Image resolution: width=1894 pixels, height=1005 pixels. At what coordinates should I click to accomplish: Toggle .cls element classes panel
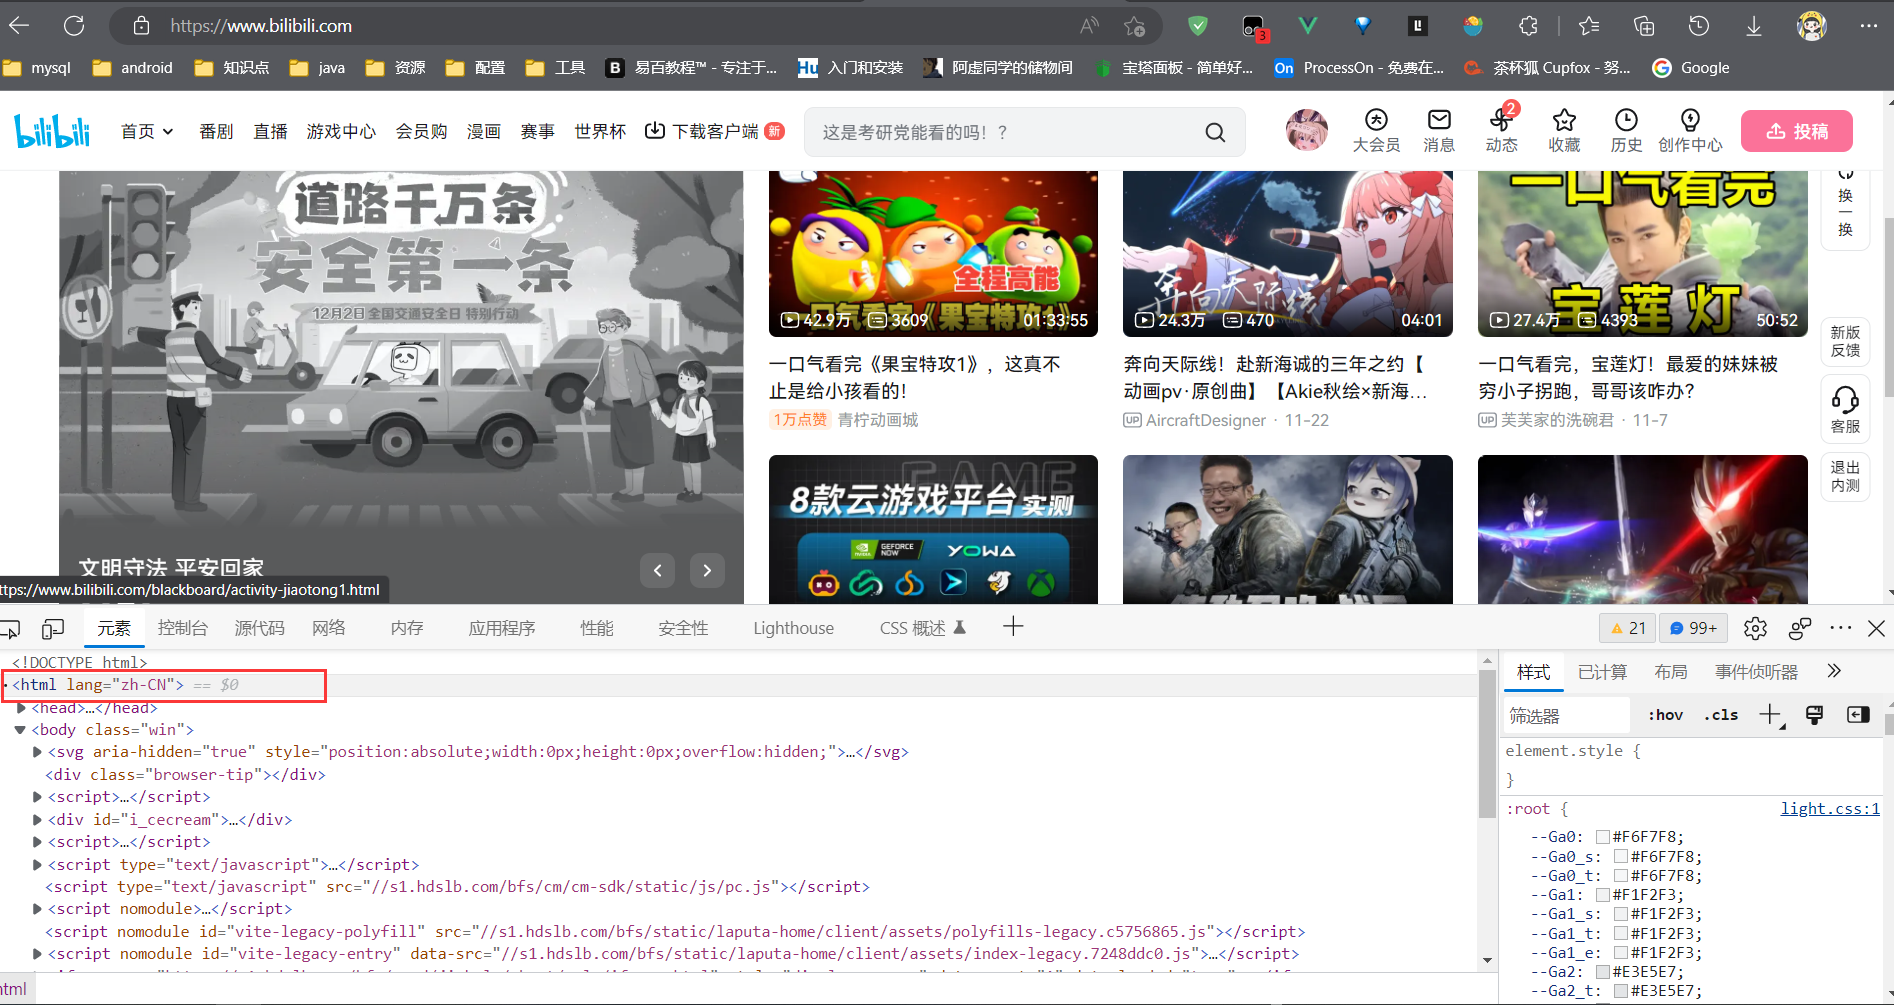pos(1721,715)
